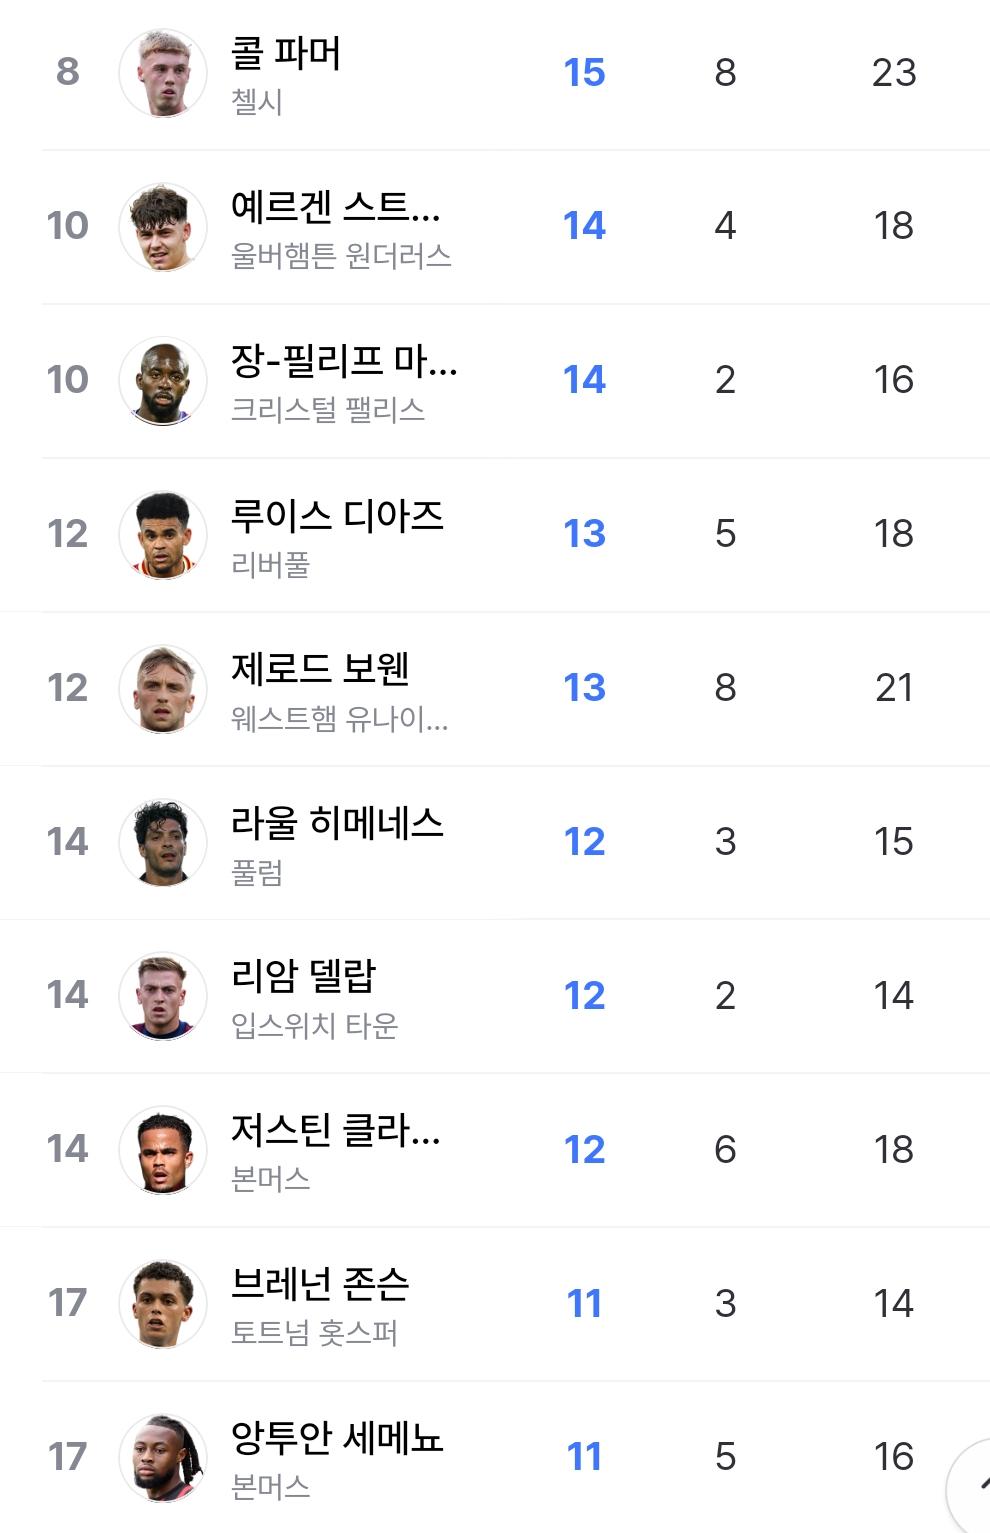990x1533 pixels.
Task: Tap 크리스털 팰리스 team label
Action: click(x=328, y=409)
